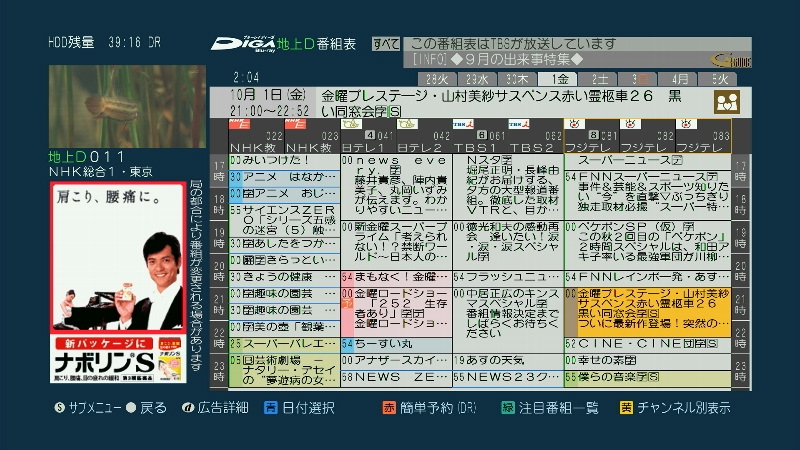The height and width of the screenshot is (450, 800).
Task: Select program FNNレインボー発
Action: tap(647, 277)
